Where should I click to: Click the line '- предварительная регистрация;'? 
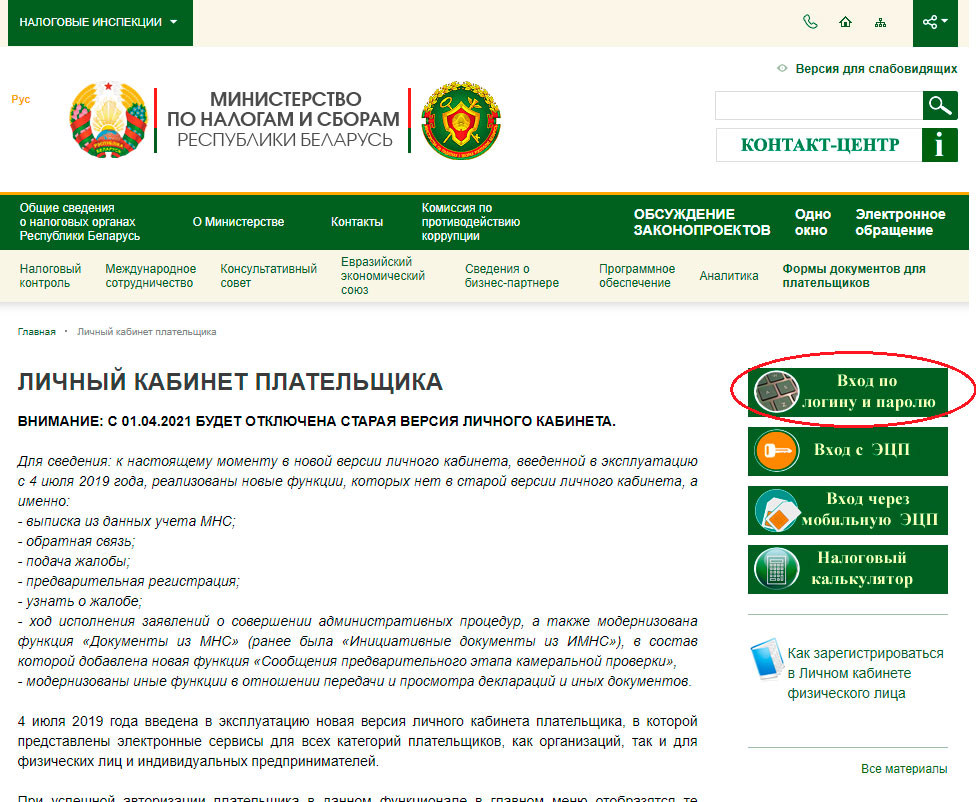129,581
